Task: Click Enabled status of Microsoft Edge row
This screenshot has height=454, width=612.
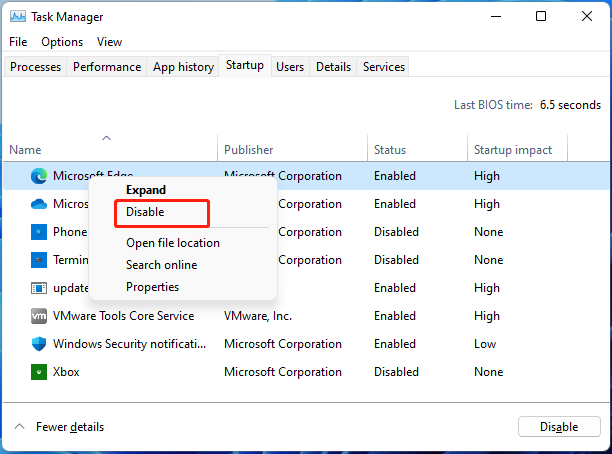Action: [395, 176]
